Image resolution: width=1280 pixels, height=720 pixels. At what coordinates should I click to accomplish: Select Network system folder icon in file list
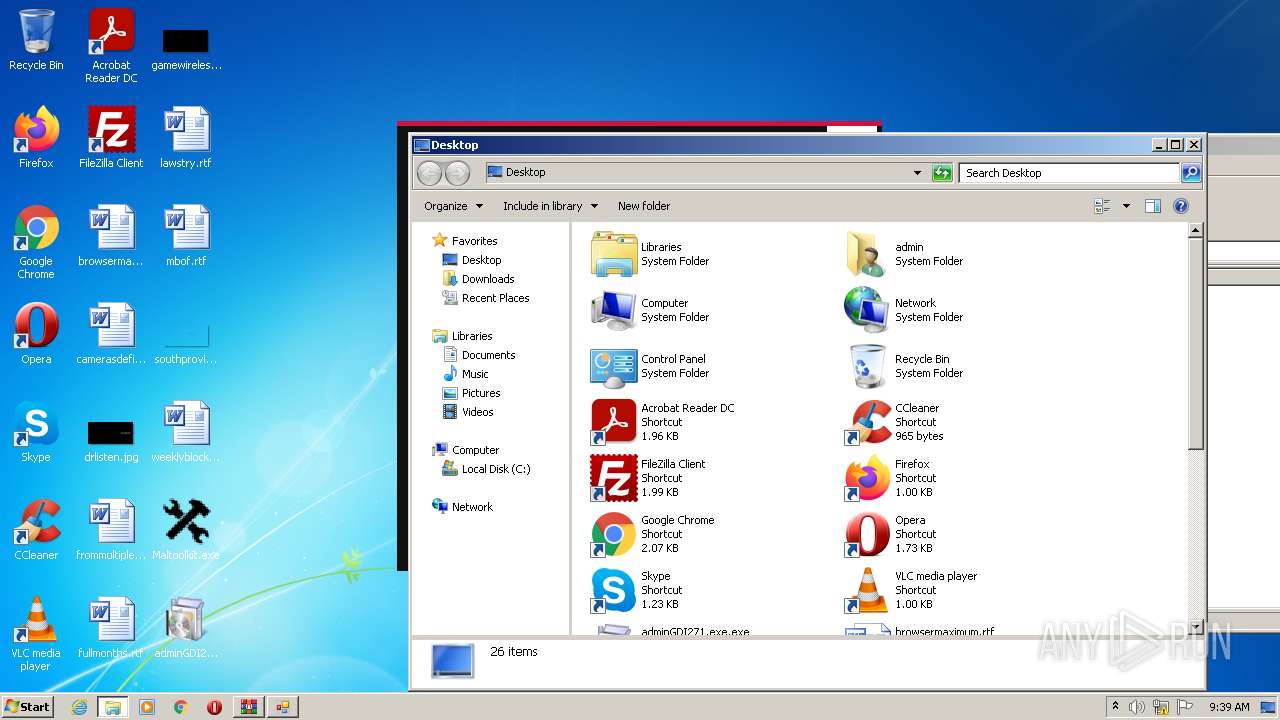coord(867,310)
